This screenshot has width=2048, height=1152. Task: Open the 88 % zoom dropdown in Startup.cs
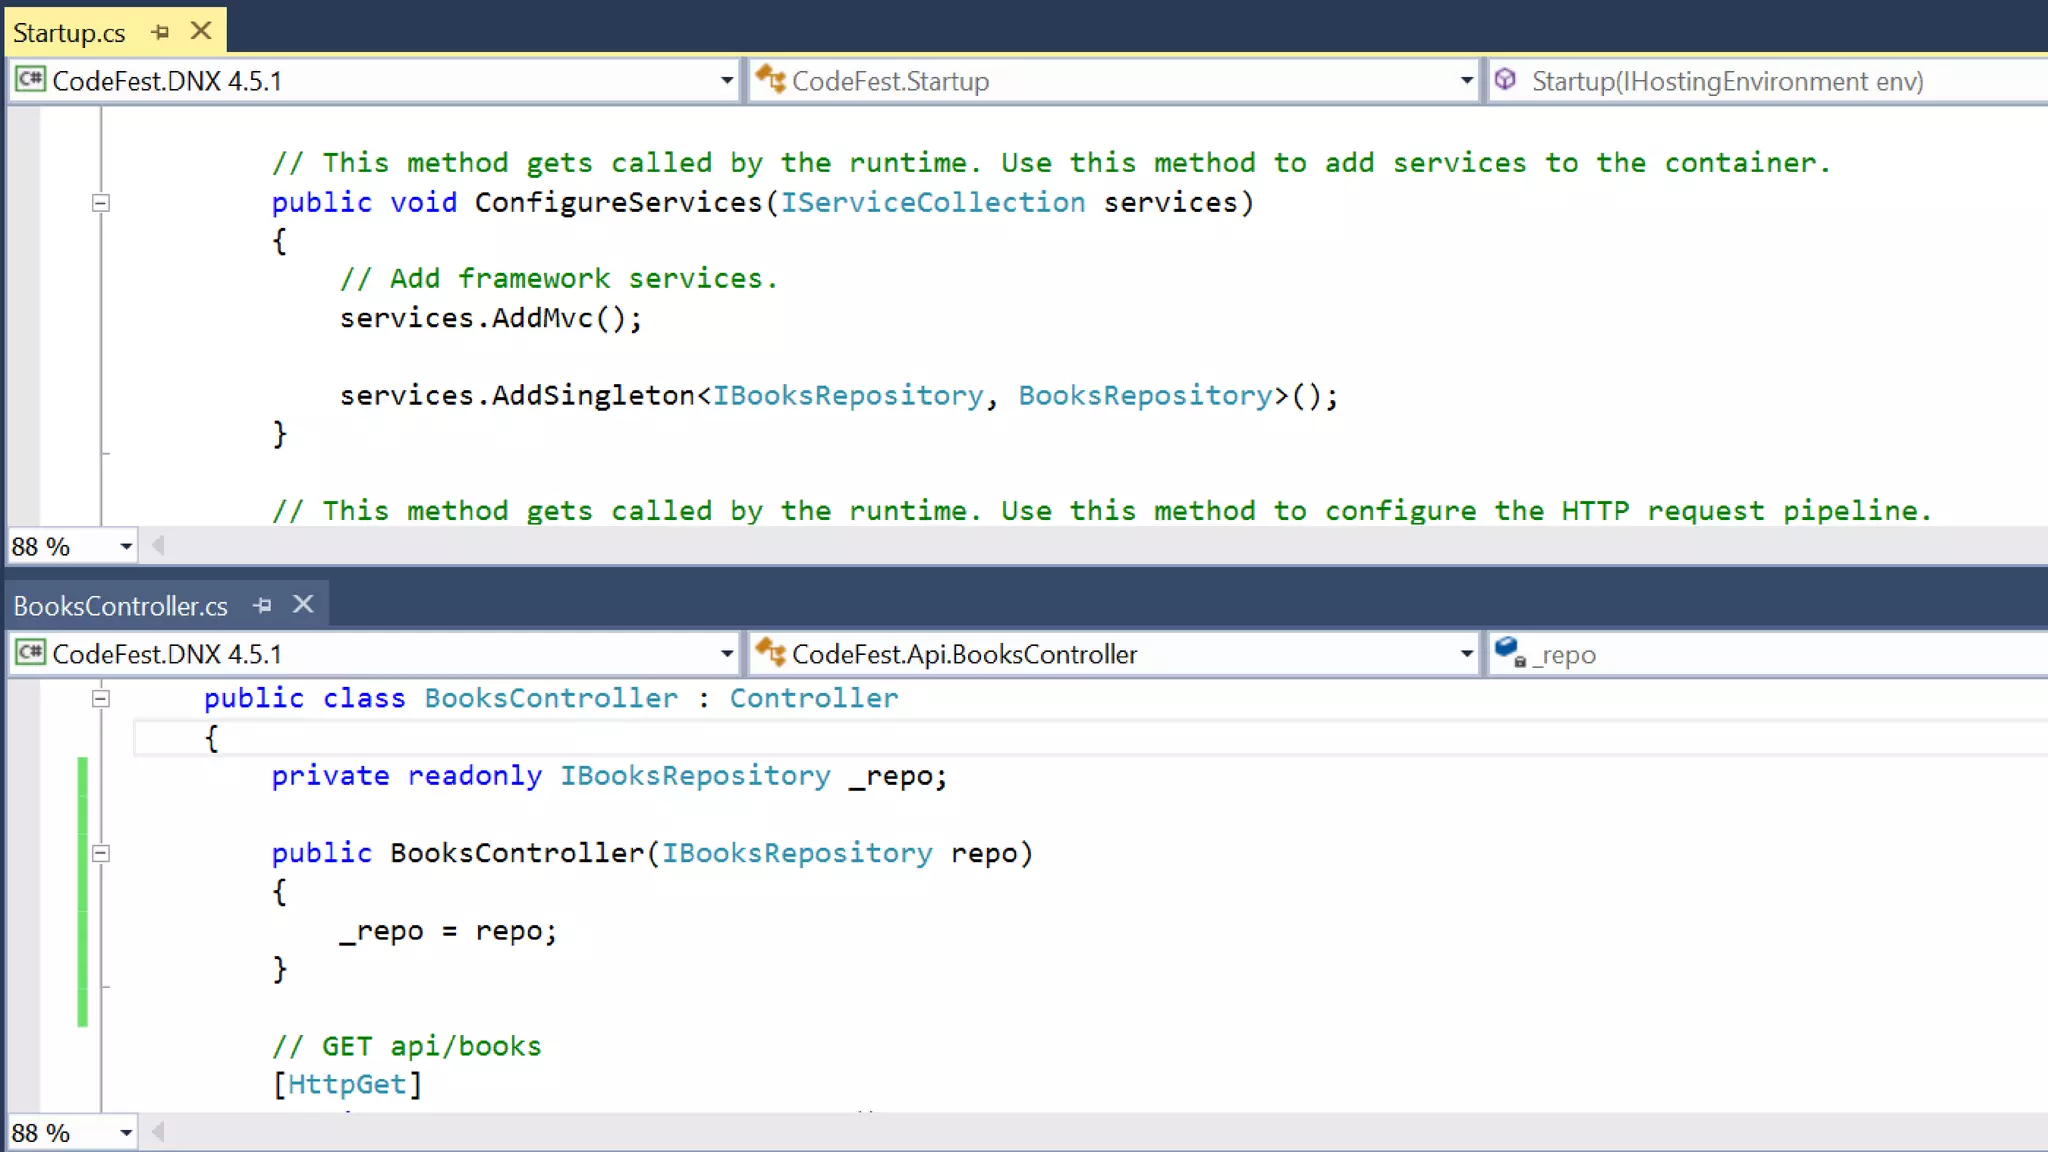coord(126,546)
